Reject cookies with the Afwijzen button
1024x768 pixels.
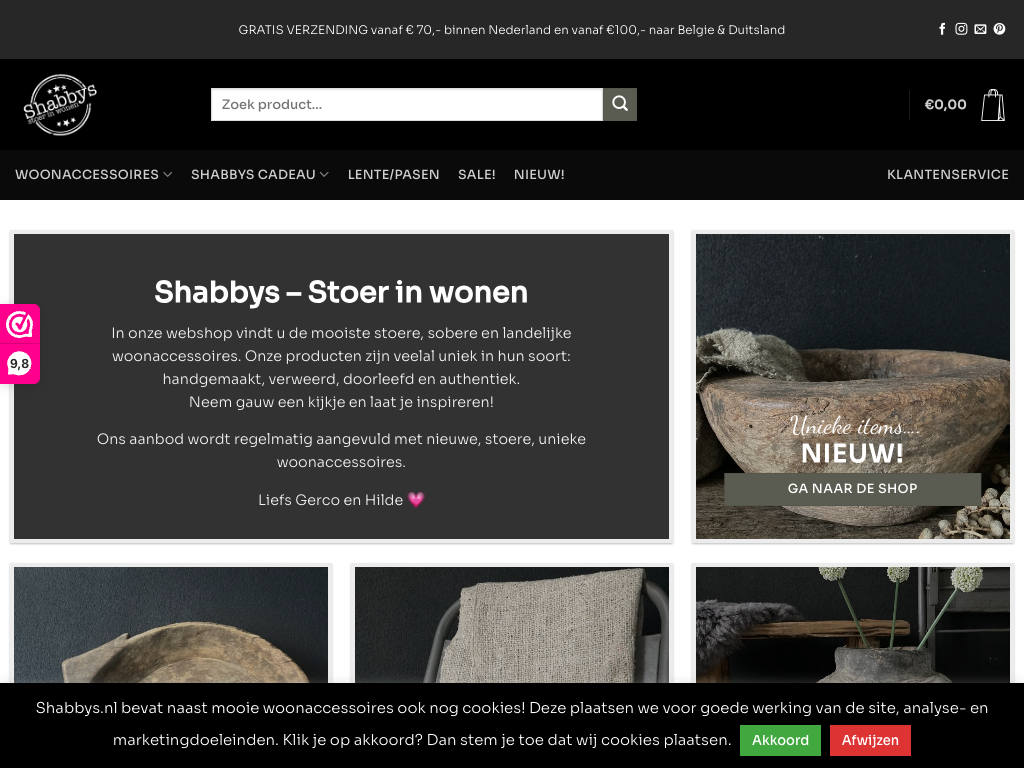870,740
